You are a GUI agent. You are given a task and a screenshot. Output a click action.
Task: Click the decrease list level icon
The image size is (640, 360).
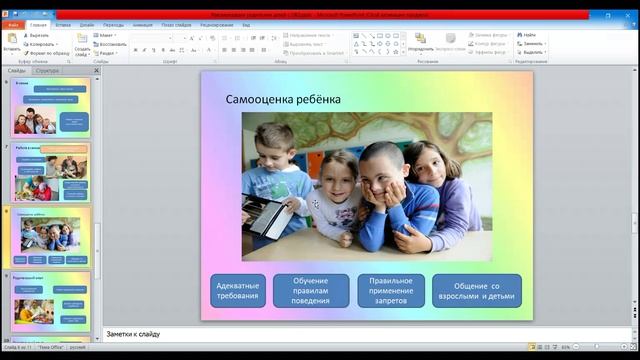click(x=253, y=38)
